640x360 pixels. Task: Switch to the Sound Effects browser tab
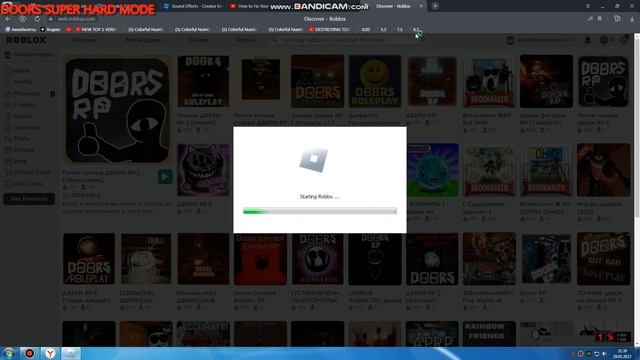coord(193,6)
